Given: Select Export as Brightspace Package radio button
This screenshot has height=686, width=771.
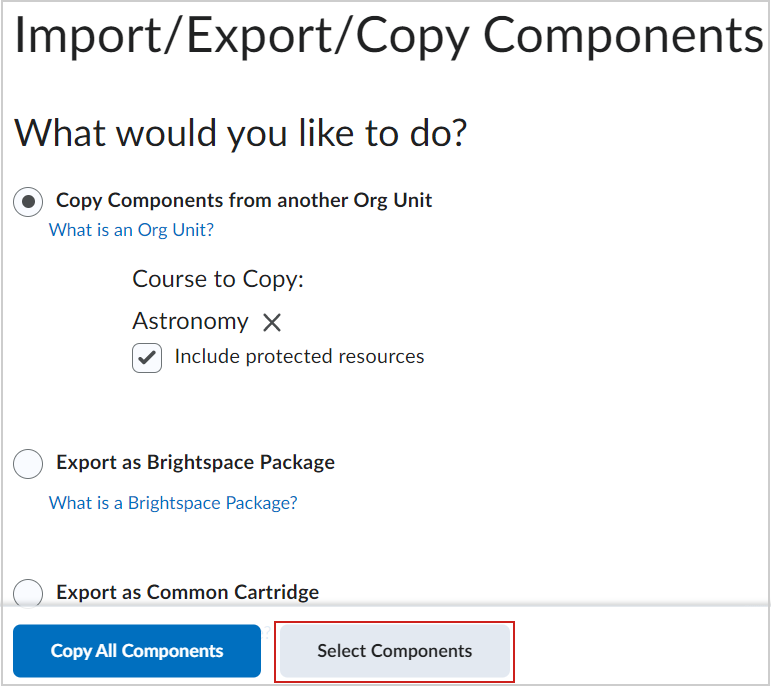Looking at the screenshot, I should [28, 463].
